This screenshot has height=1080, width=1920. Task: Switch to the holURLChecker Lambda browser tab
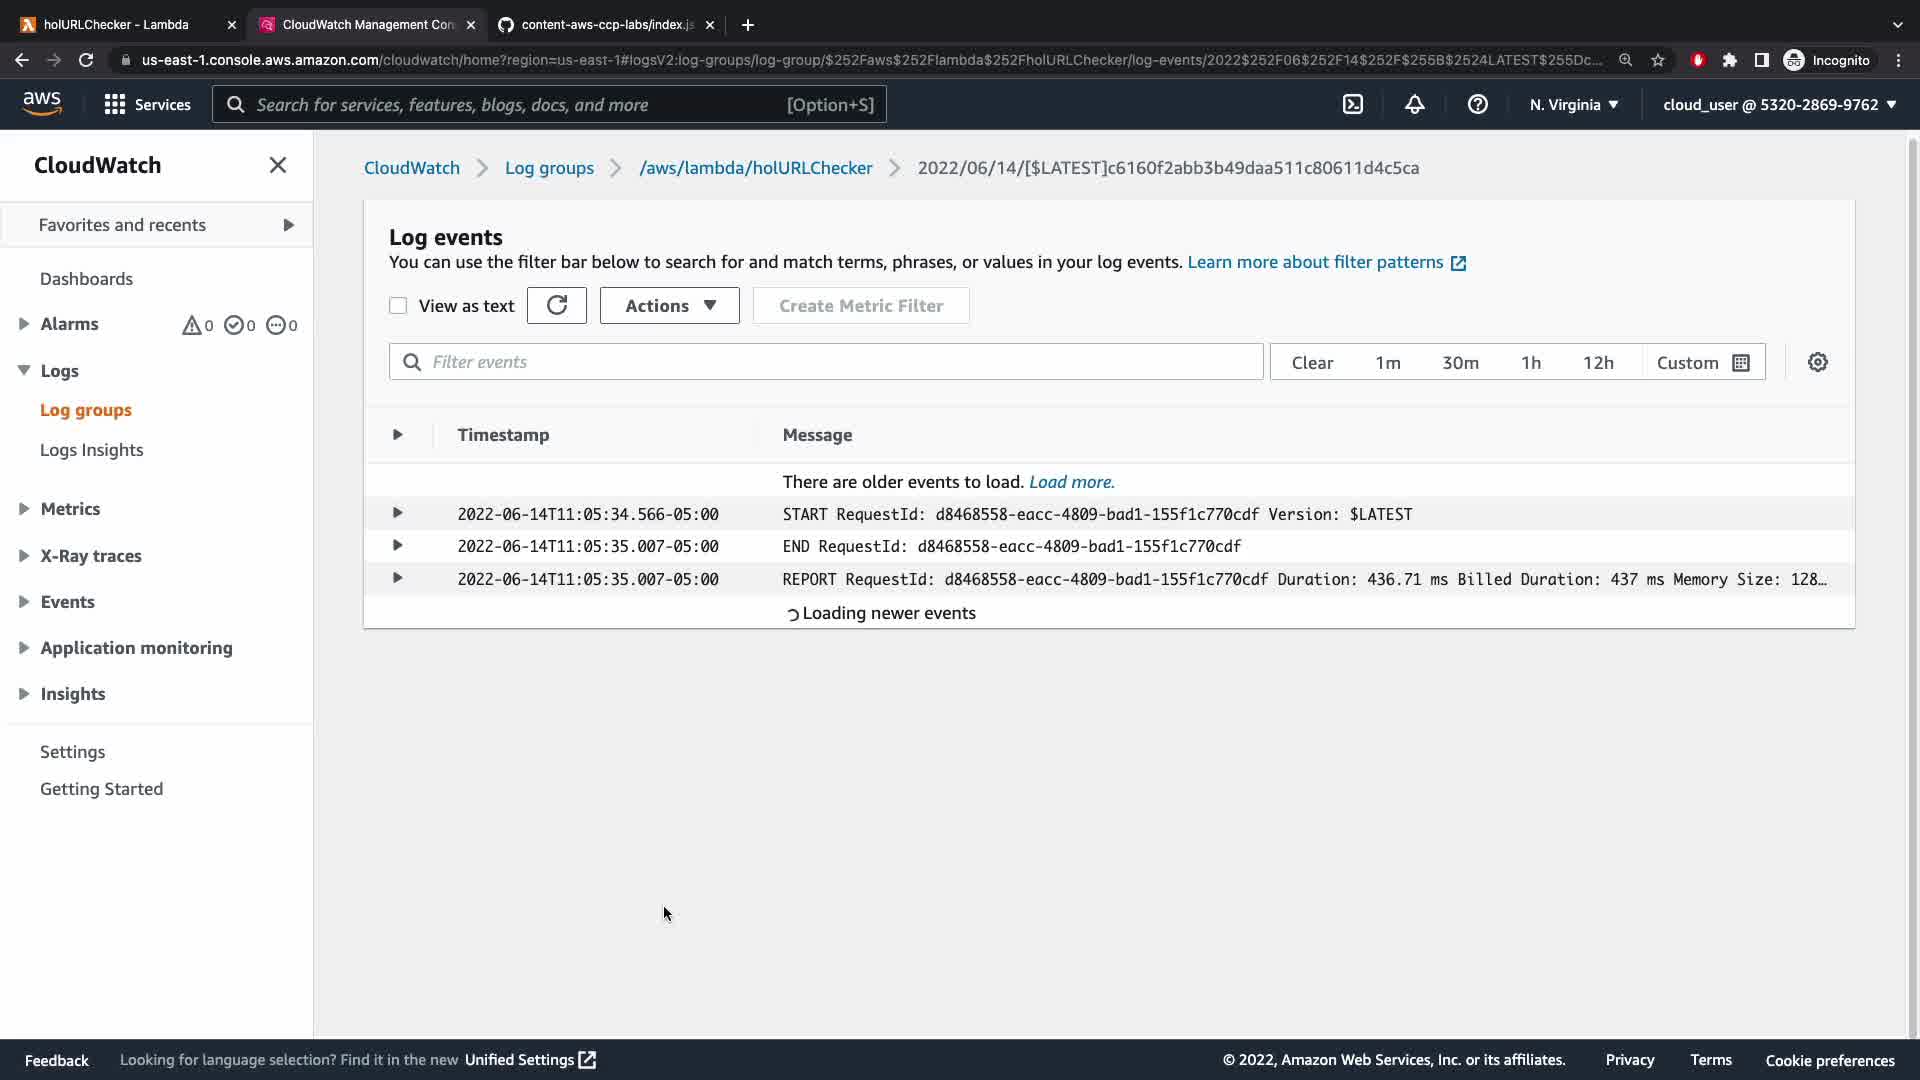(x=116, y=24)
